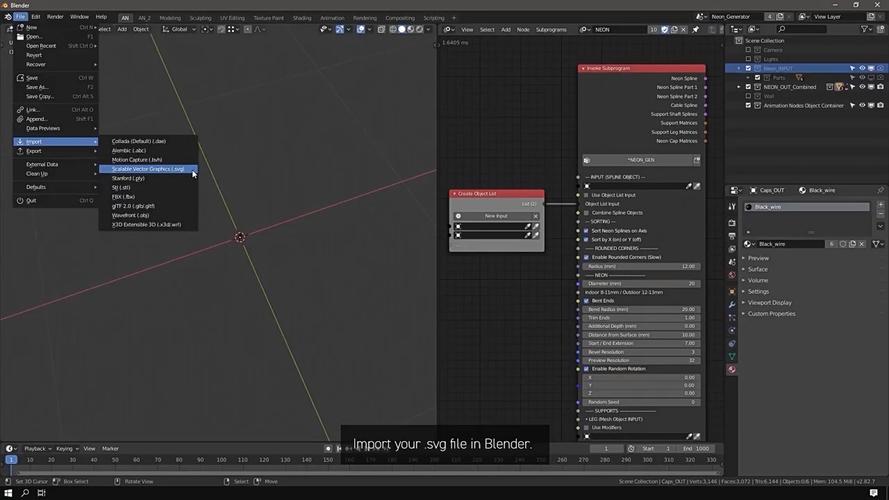Choose FBX (.fbx) import option
The width and height of the screenshot is (889, 500).
coord(148,197)
